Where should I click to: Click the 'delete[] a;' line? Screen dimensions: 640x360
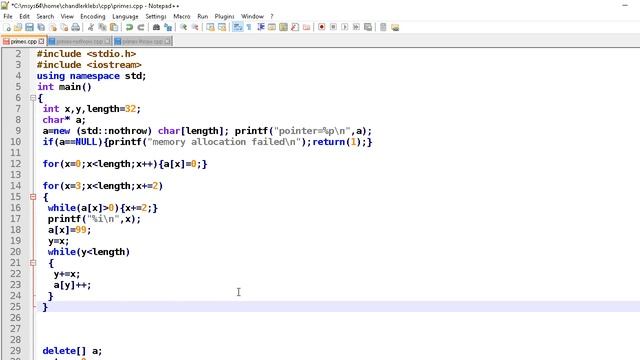coord(72,351)
